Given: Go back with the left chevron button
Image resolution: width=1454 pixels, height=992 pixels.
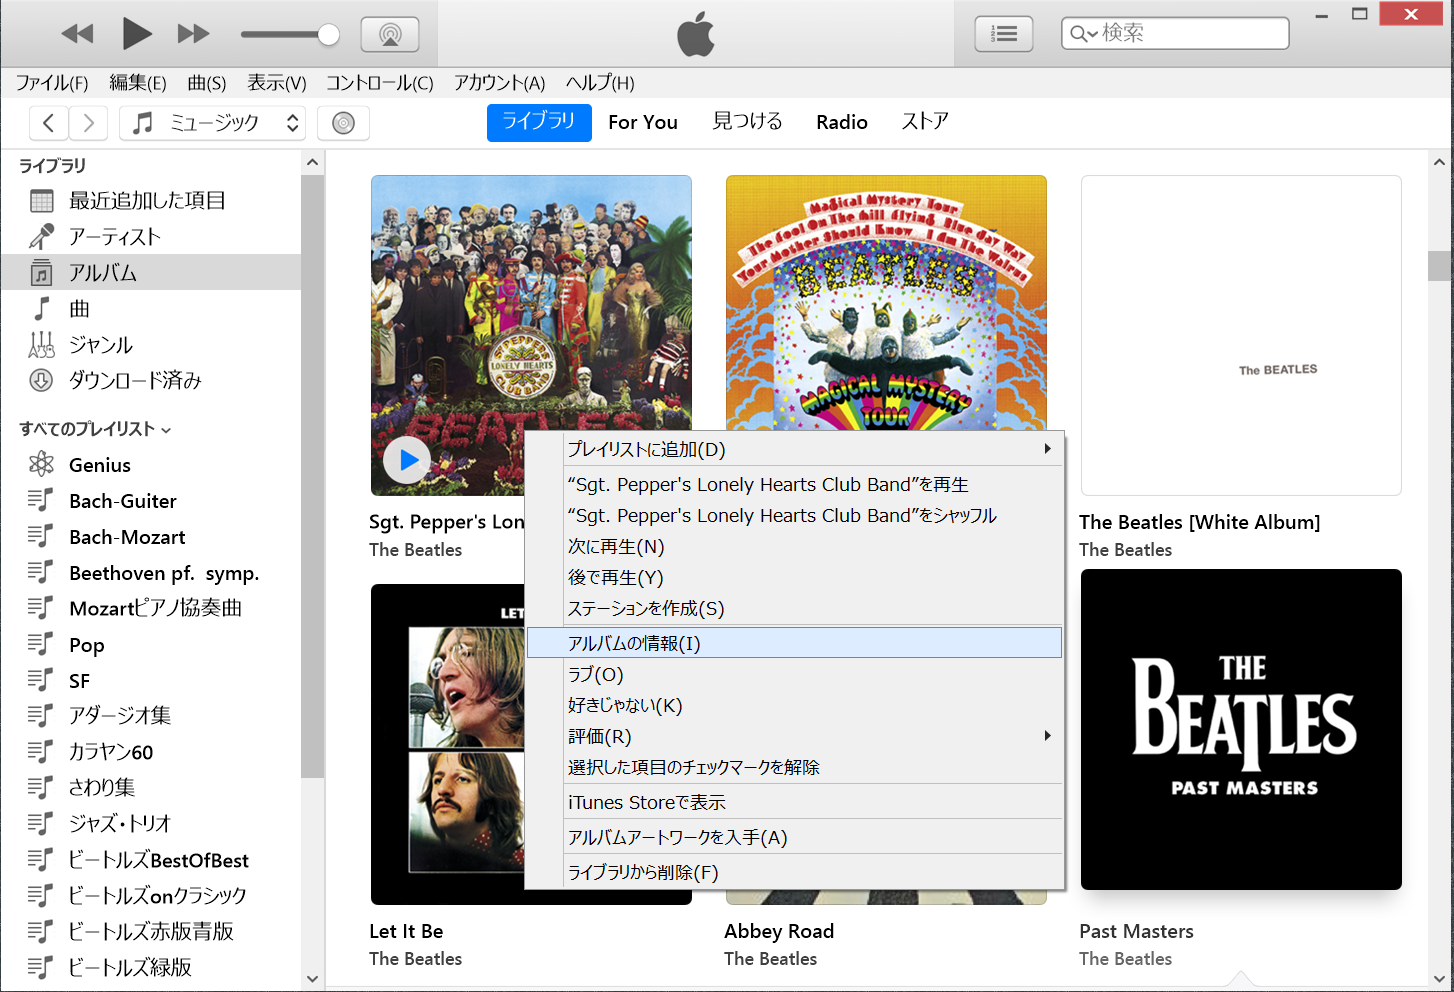Looking at the screenshot, I should [x=49, y=123].
